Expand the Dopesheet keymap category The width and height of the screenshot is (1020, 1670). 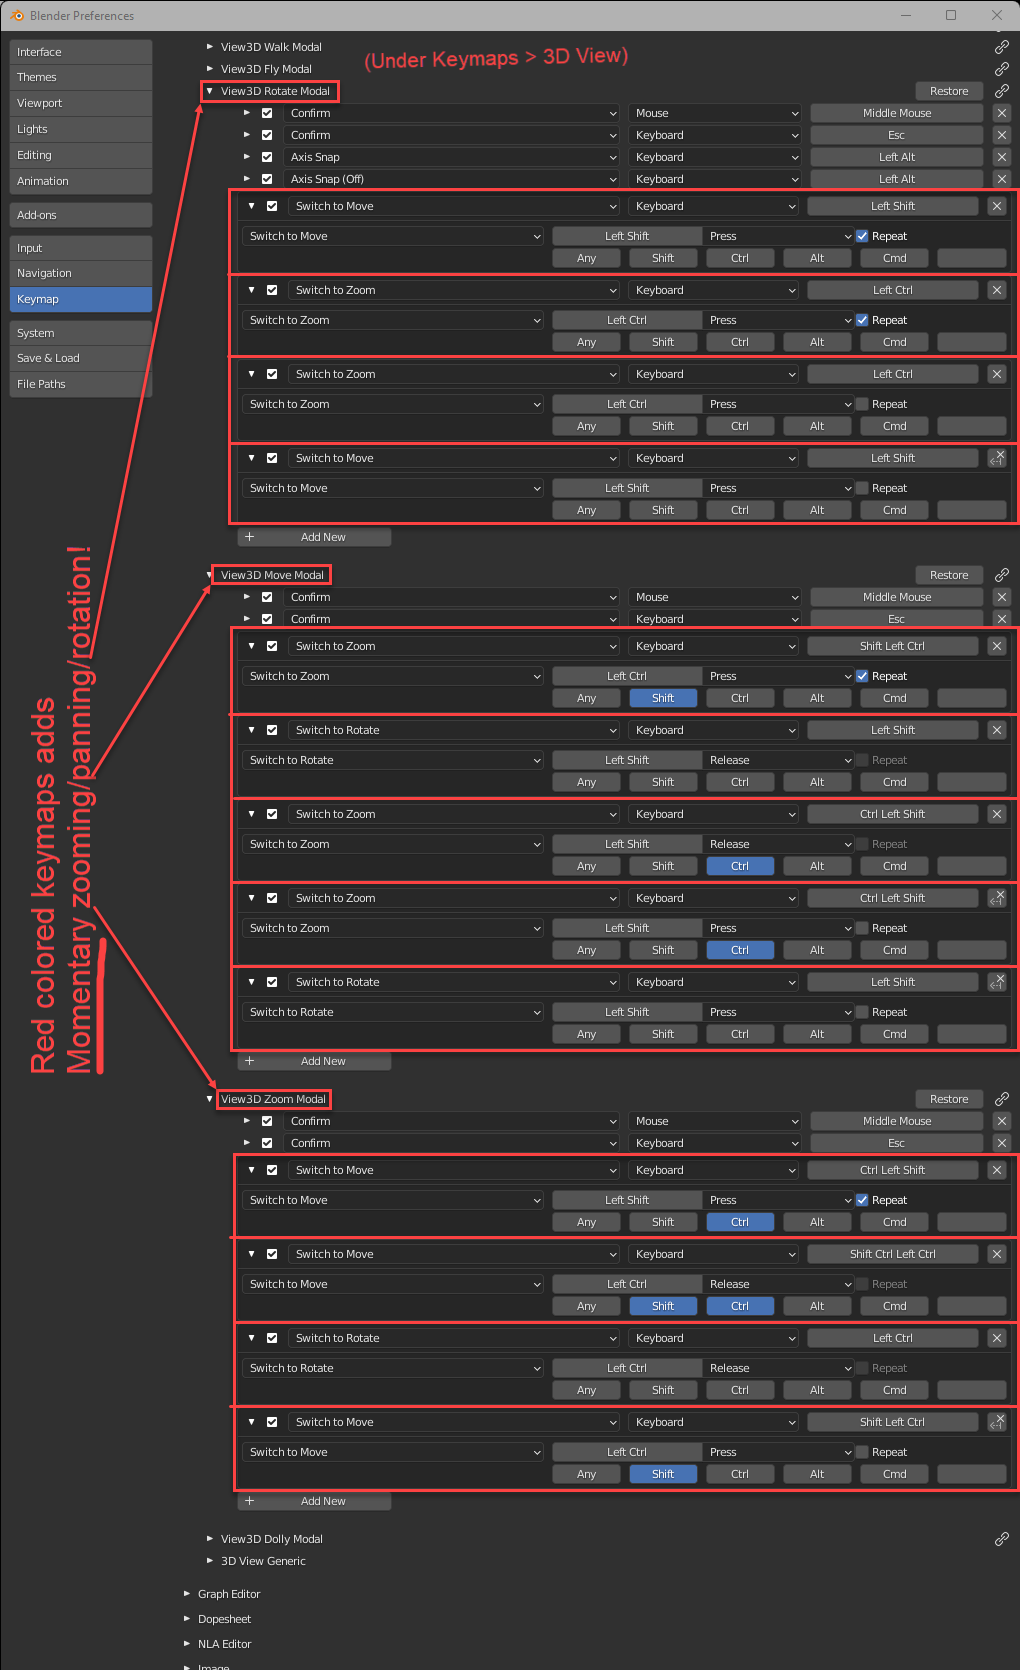187,1619
